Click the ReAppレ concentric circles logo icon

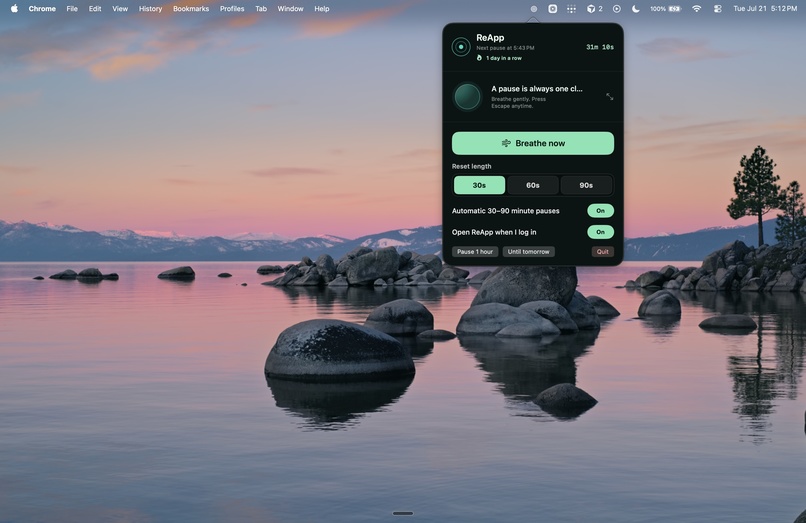[x=461, y=47]
